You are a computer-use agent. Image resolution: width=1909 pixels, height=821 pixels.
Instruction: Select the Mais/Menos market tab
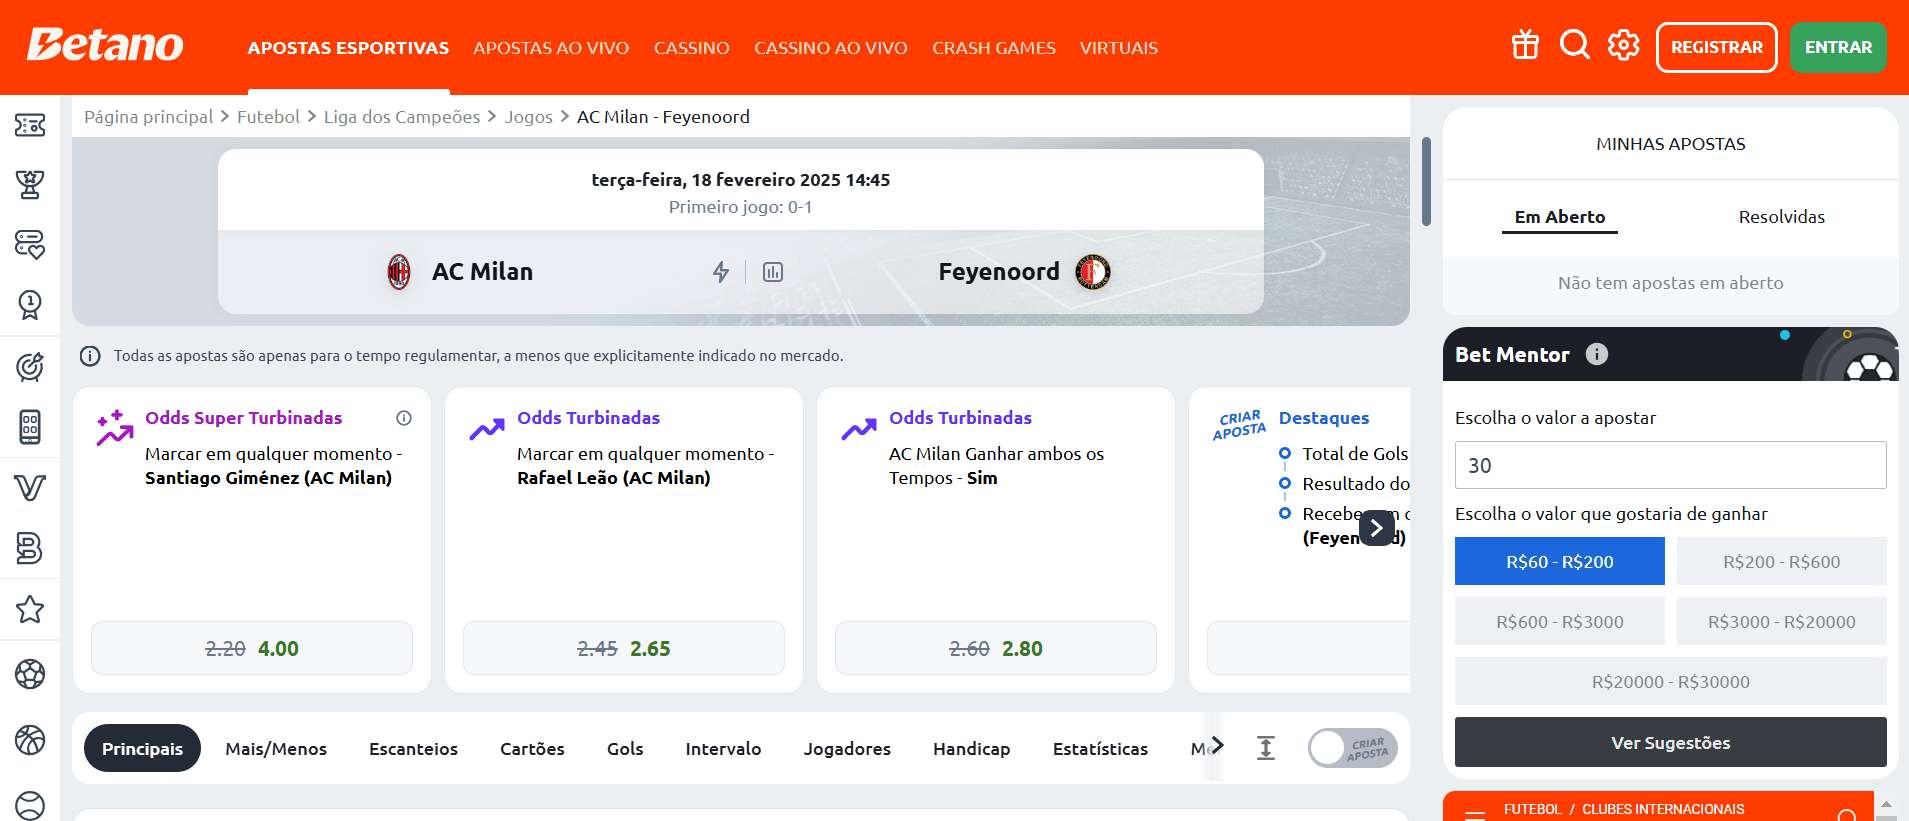click(276, 748)
